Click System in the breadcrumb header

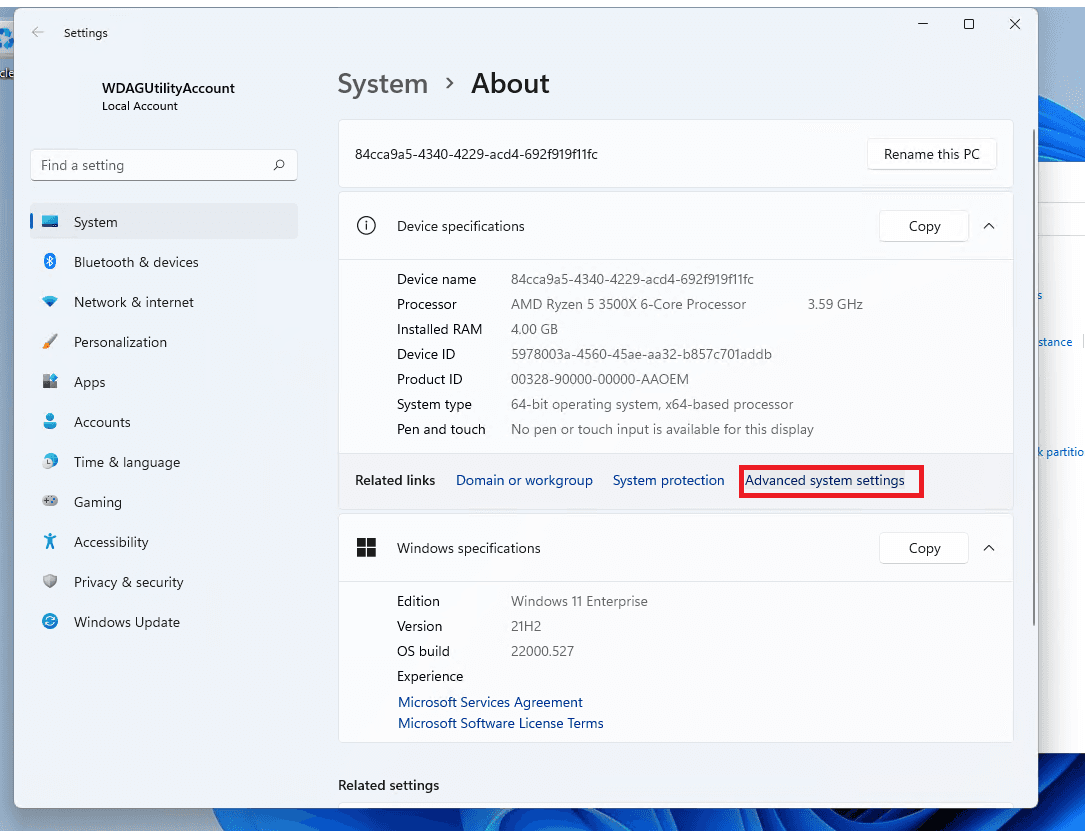(383, 84)
